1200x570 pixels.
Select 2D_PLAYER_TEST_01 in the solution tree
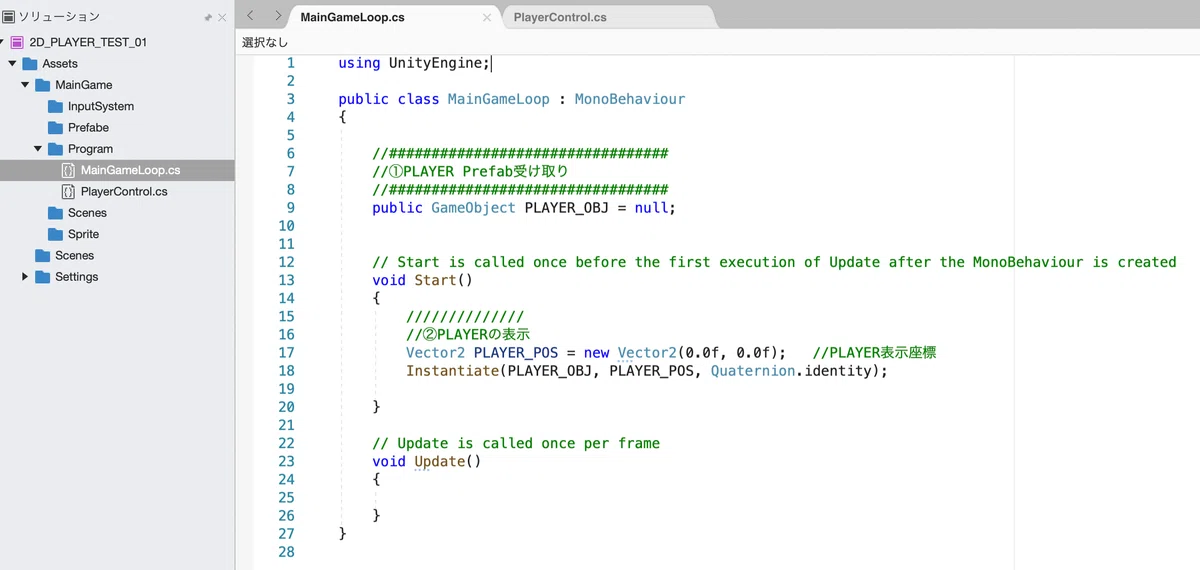(x=88, y=42)
